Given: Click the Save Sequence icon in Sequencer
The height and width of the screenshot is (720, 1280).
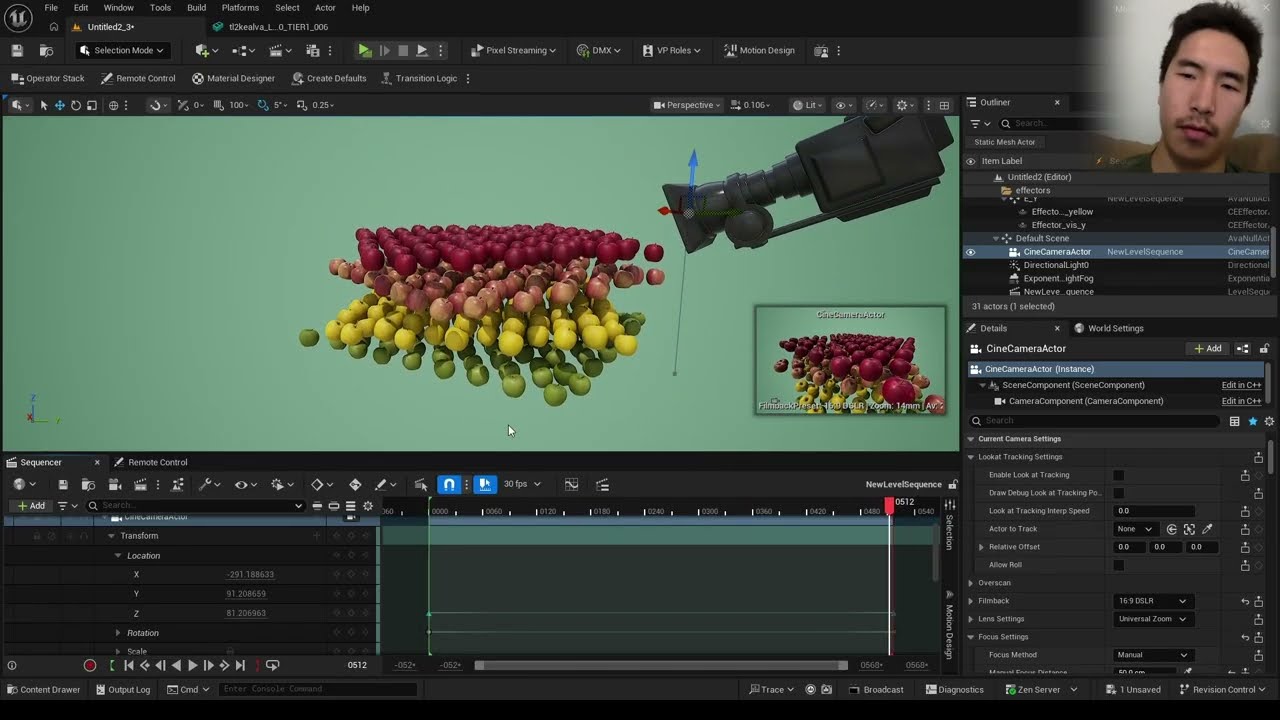Looking at the screenshot, I should point(62,484).
